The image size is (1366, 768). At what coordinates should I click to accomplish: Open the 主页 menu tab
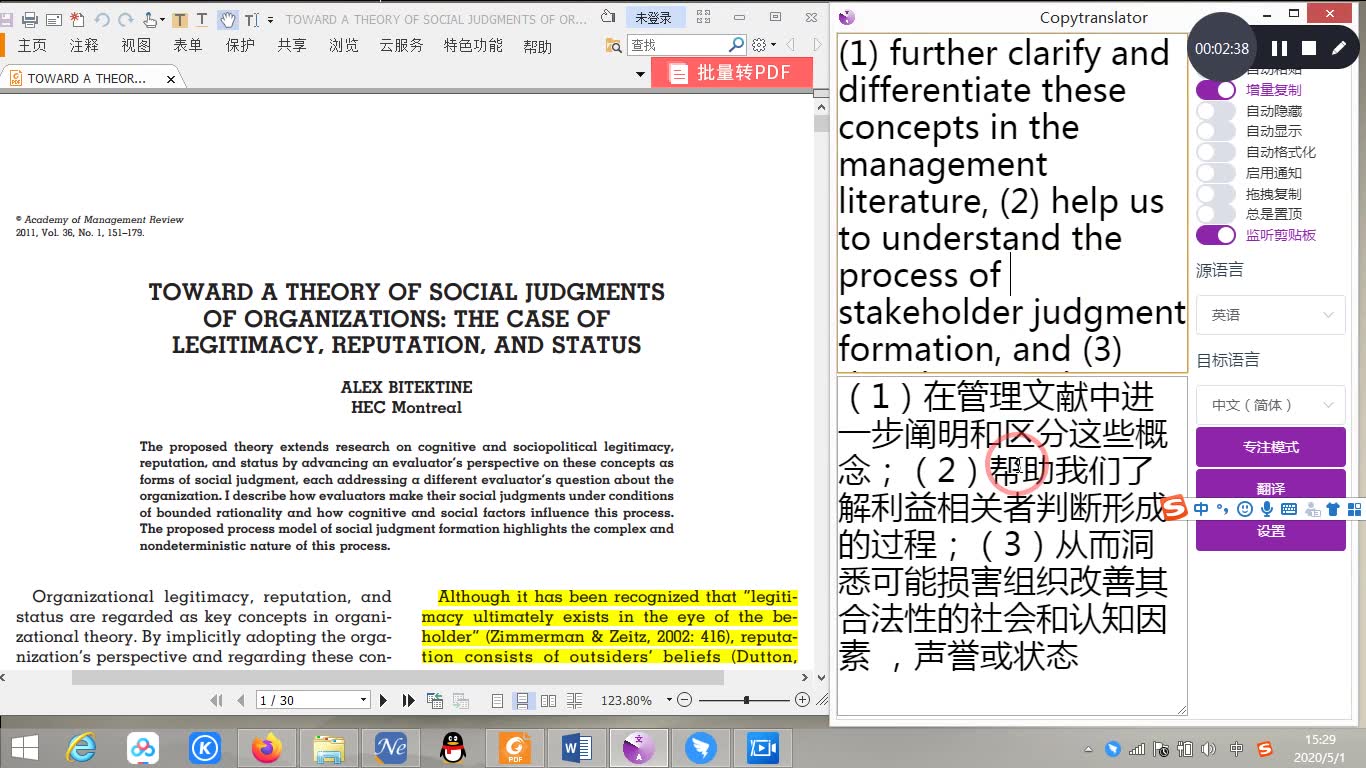pyautogui.click(x=32, y=46)
